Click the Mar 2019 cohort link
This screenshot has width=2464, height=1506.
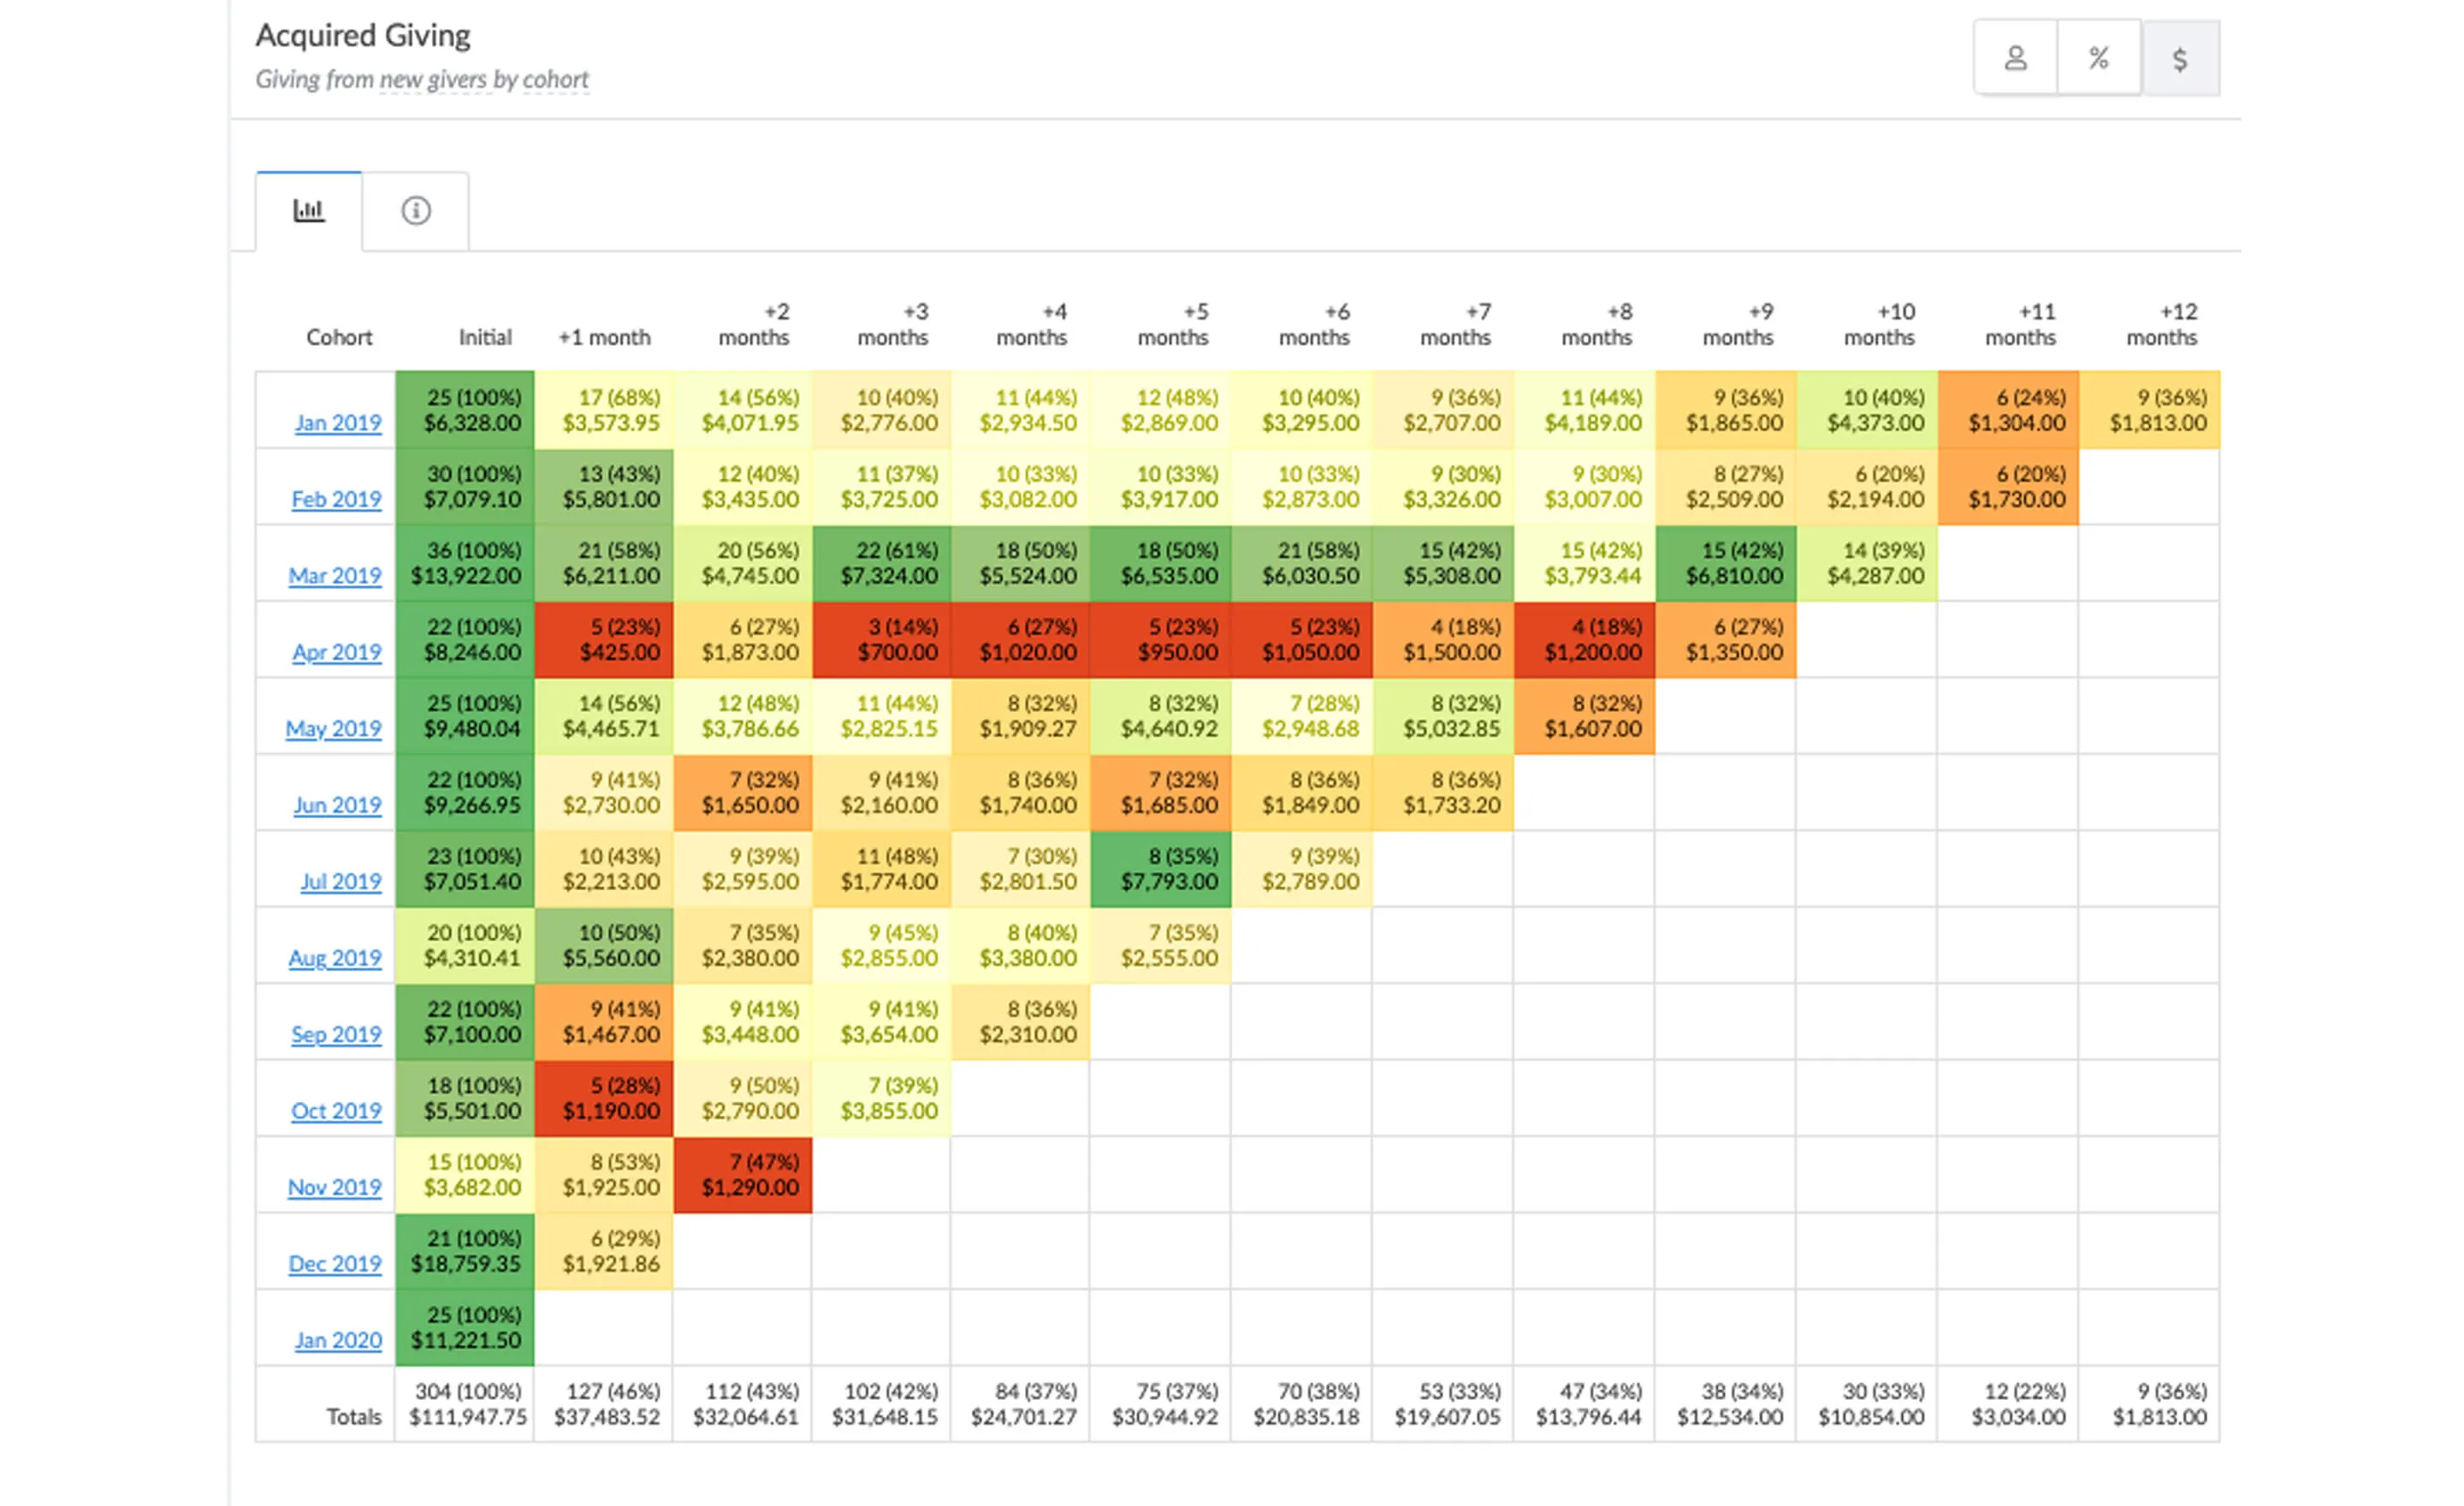[x=335, y=576]
